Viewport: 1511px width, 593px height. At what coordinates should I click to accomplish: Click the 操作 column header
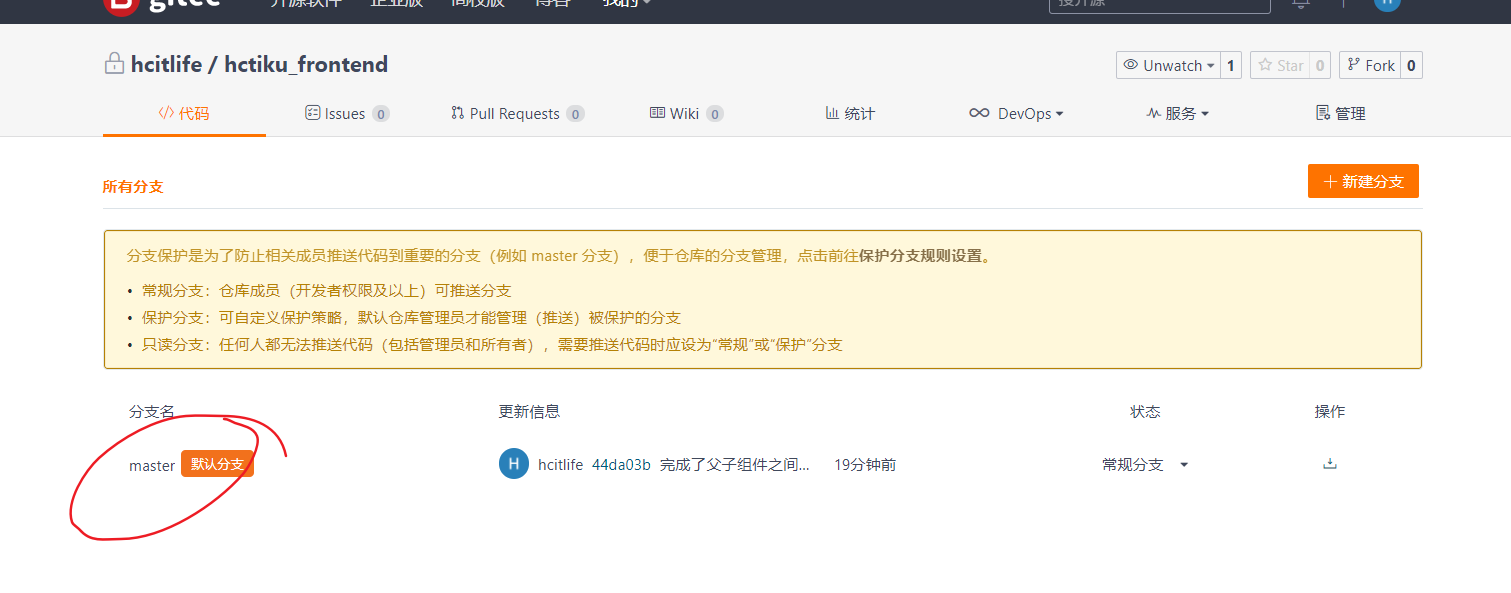[1330, 411]
